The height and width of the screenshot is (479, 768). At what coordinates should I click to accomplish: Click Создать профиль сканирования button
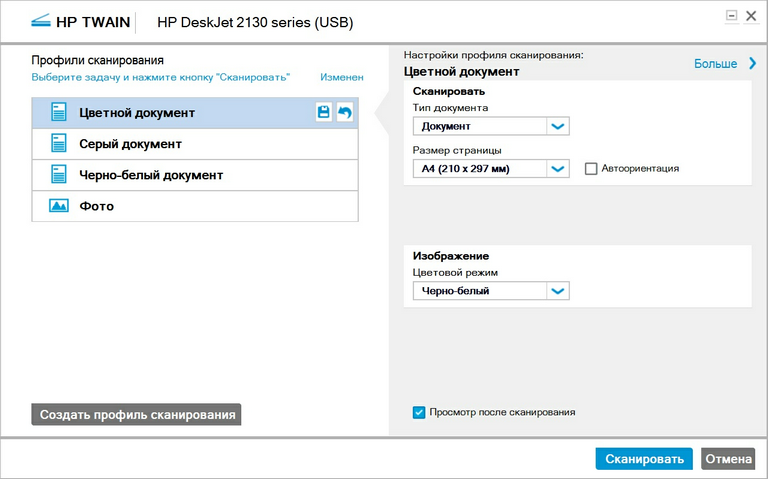point(136,414)
